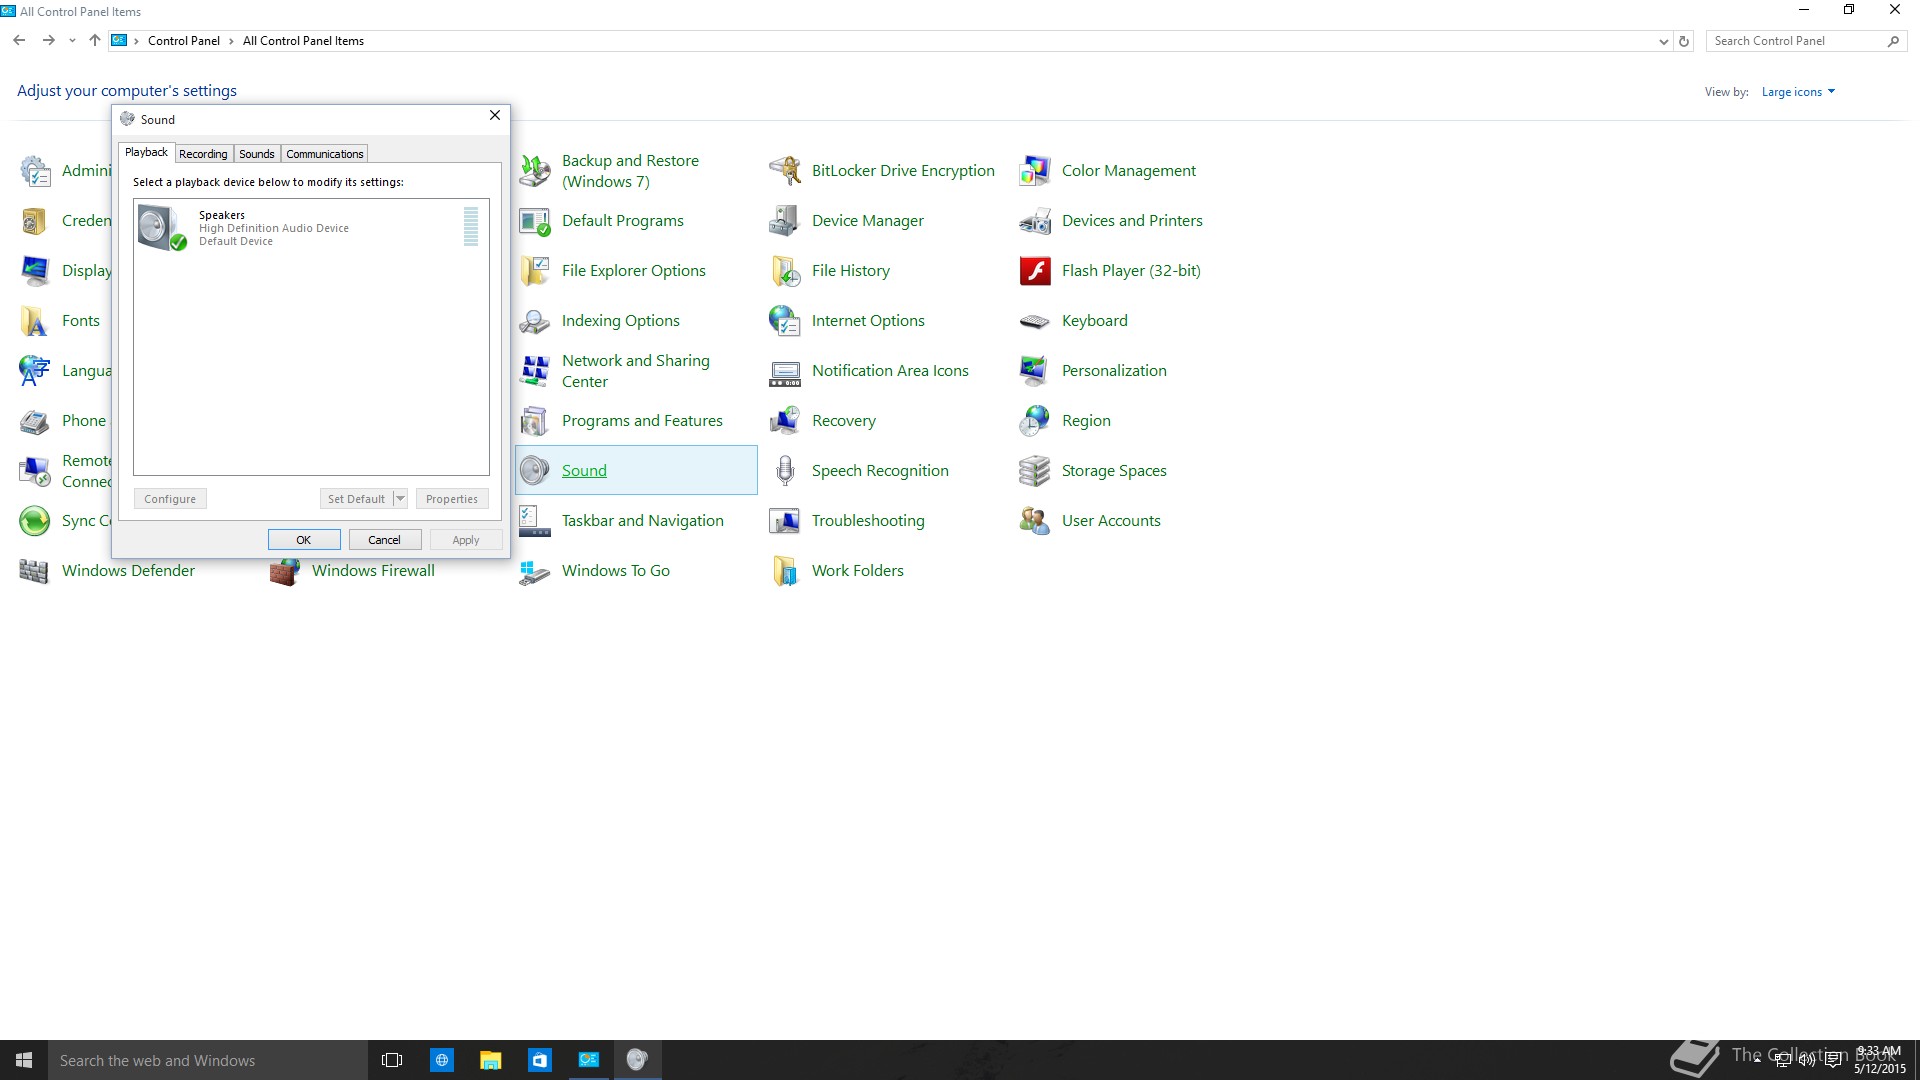The height and width of the screenshot is (1080, 1920).
Task: Open recent locations dropdown arrow
Action: tap(72, 41)
